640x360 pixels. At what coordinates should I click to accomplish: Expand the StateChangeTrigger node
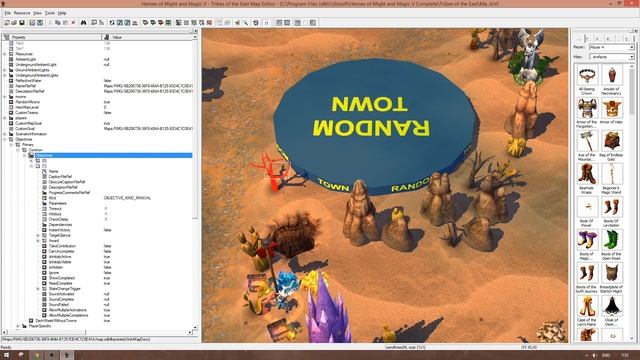(38, 289)
